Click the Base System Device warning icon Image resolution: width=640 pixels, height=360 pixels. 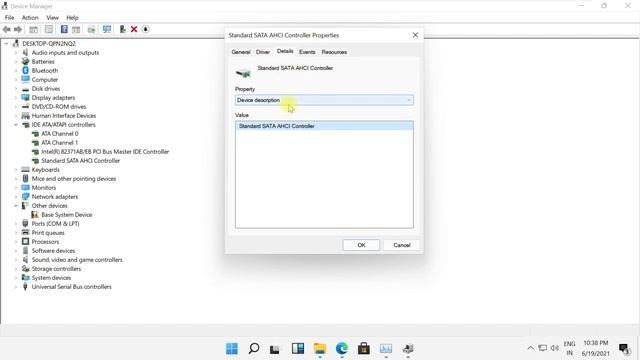click(35, 215)
